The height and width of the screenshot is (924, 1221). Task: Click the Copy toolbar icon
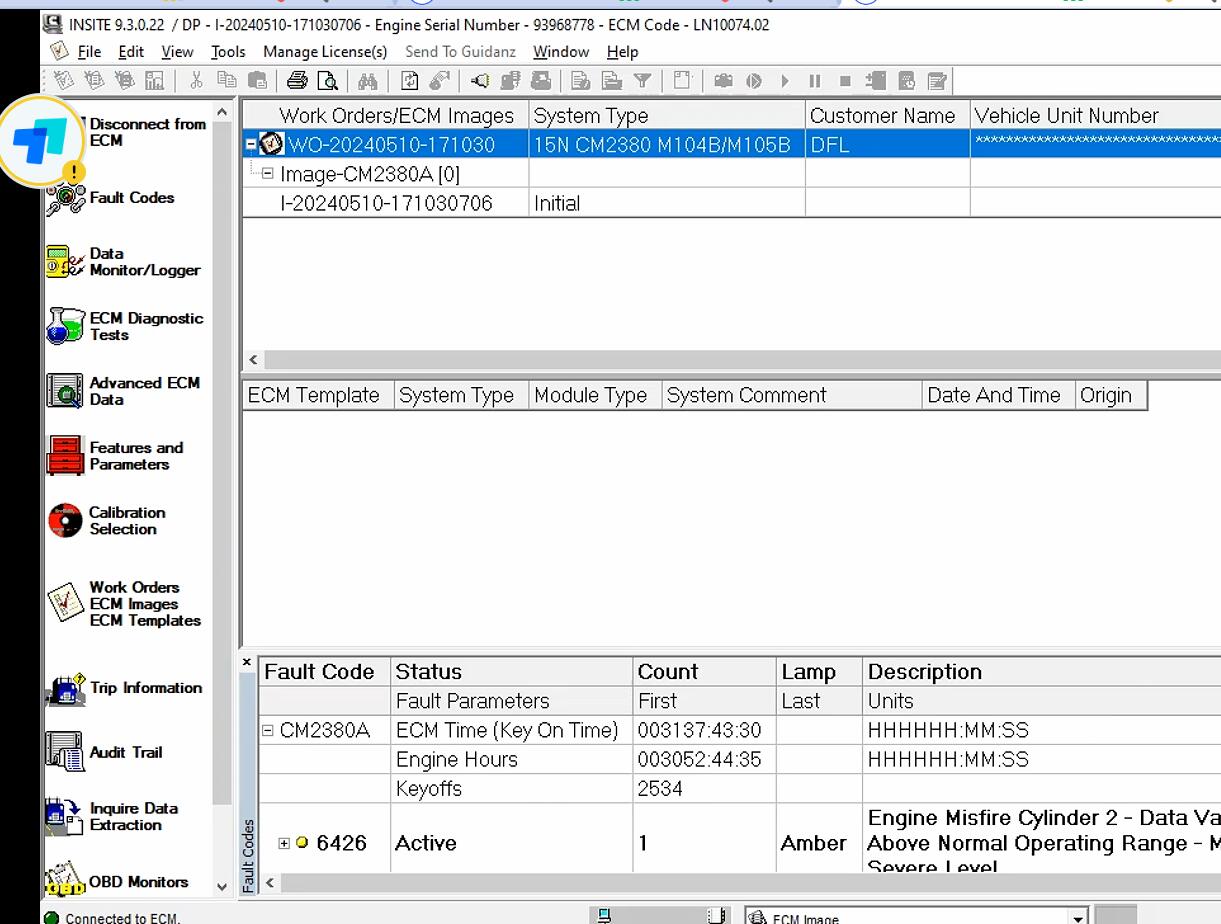pos(227,81)
